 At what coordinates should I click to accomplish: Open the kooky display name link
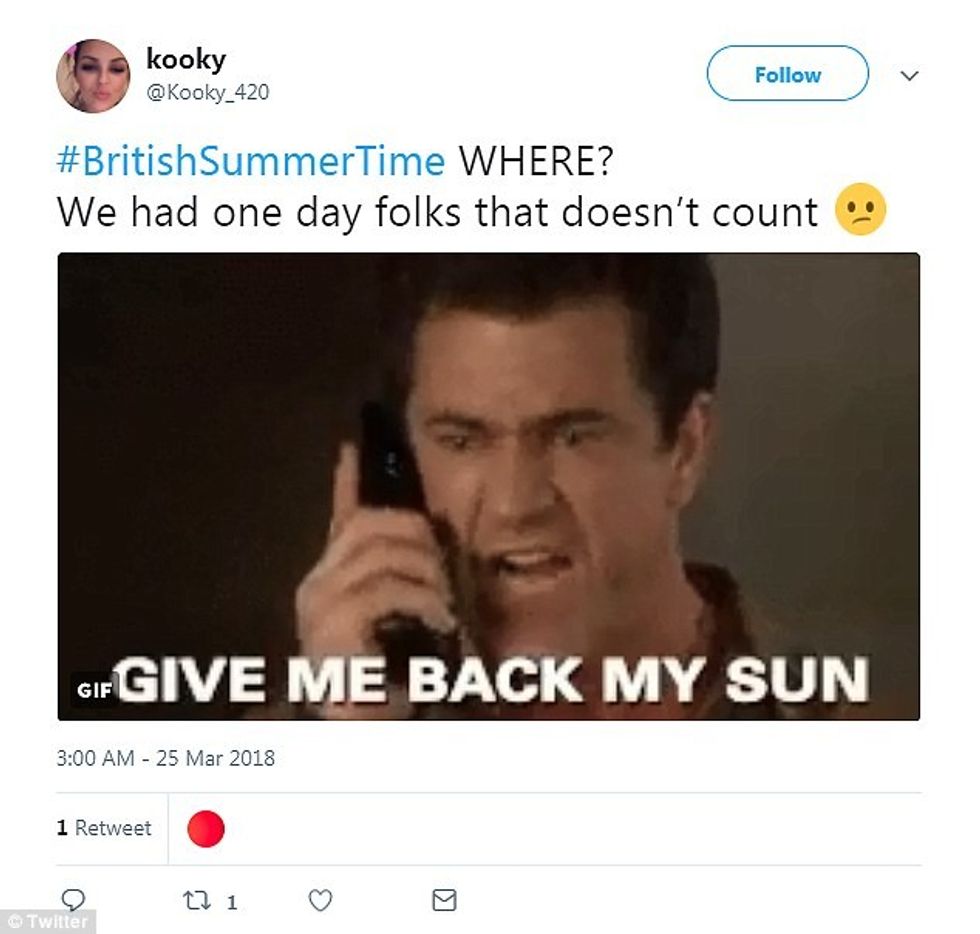[186, 59]
